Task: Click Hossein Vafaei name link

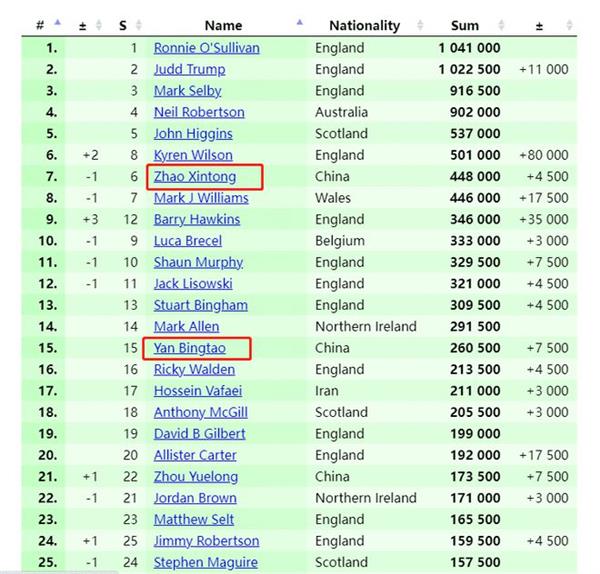Action: (198, 391)
